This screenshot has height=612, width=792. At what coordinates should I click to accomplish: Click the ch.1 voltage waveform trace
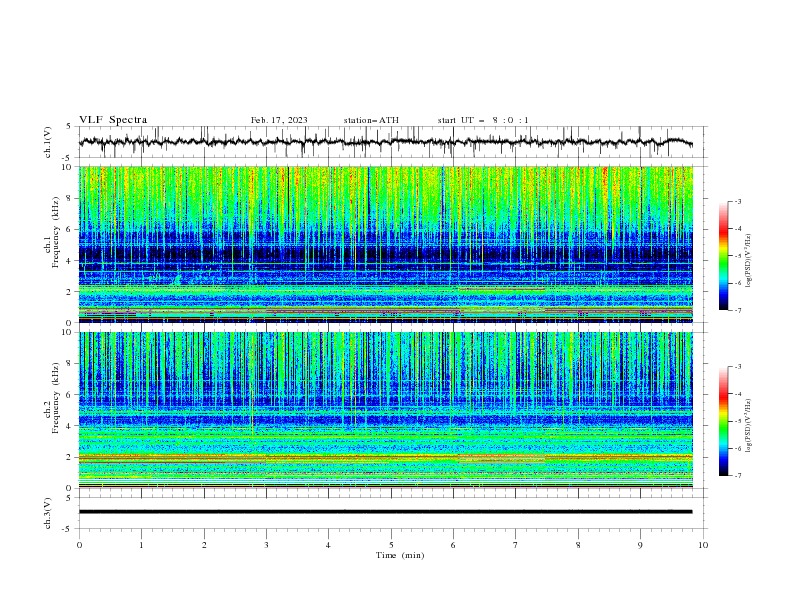(385, 142)
